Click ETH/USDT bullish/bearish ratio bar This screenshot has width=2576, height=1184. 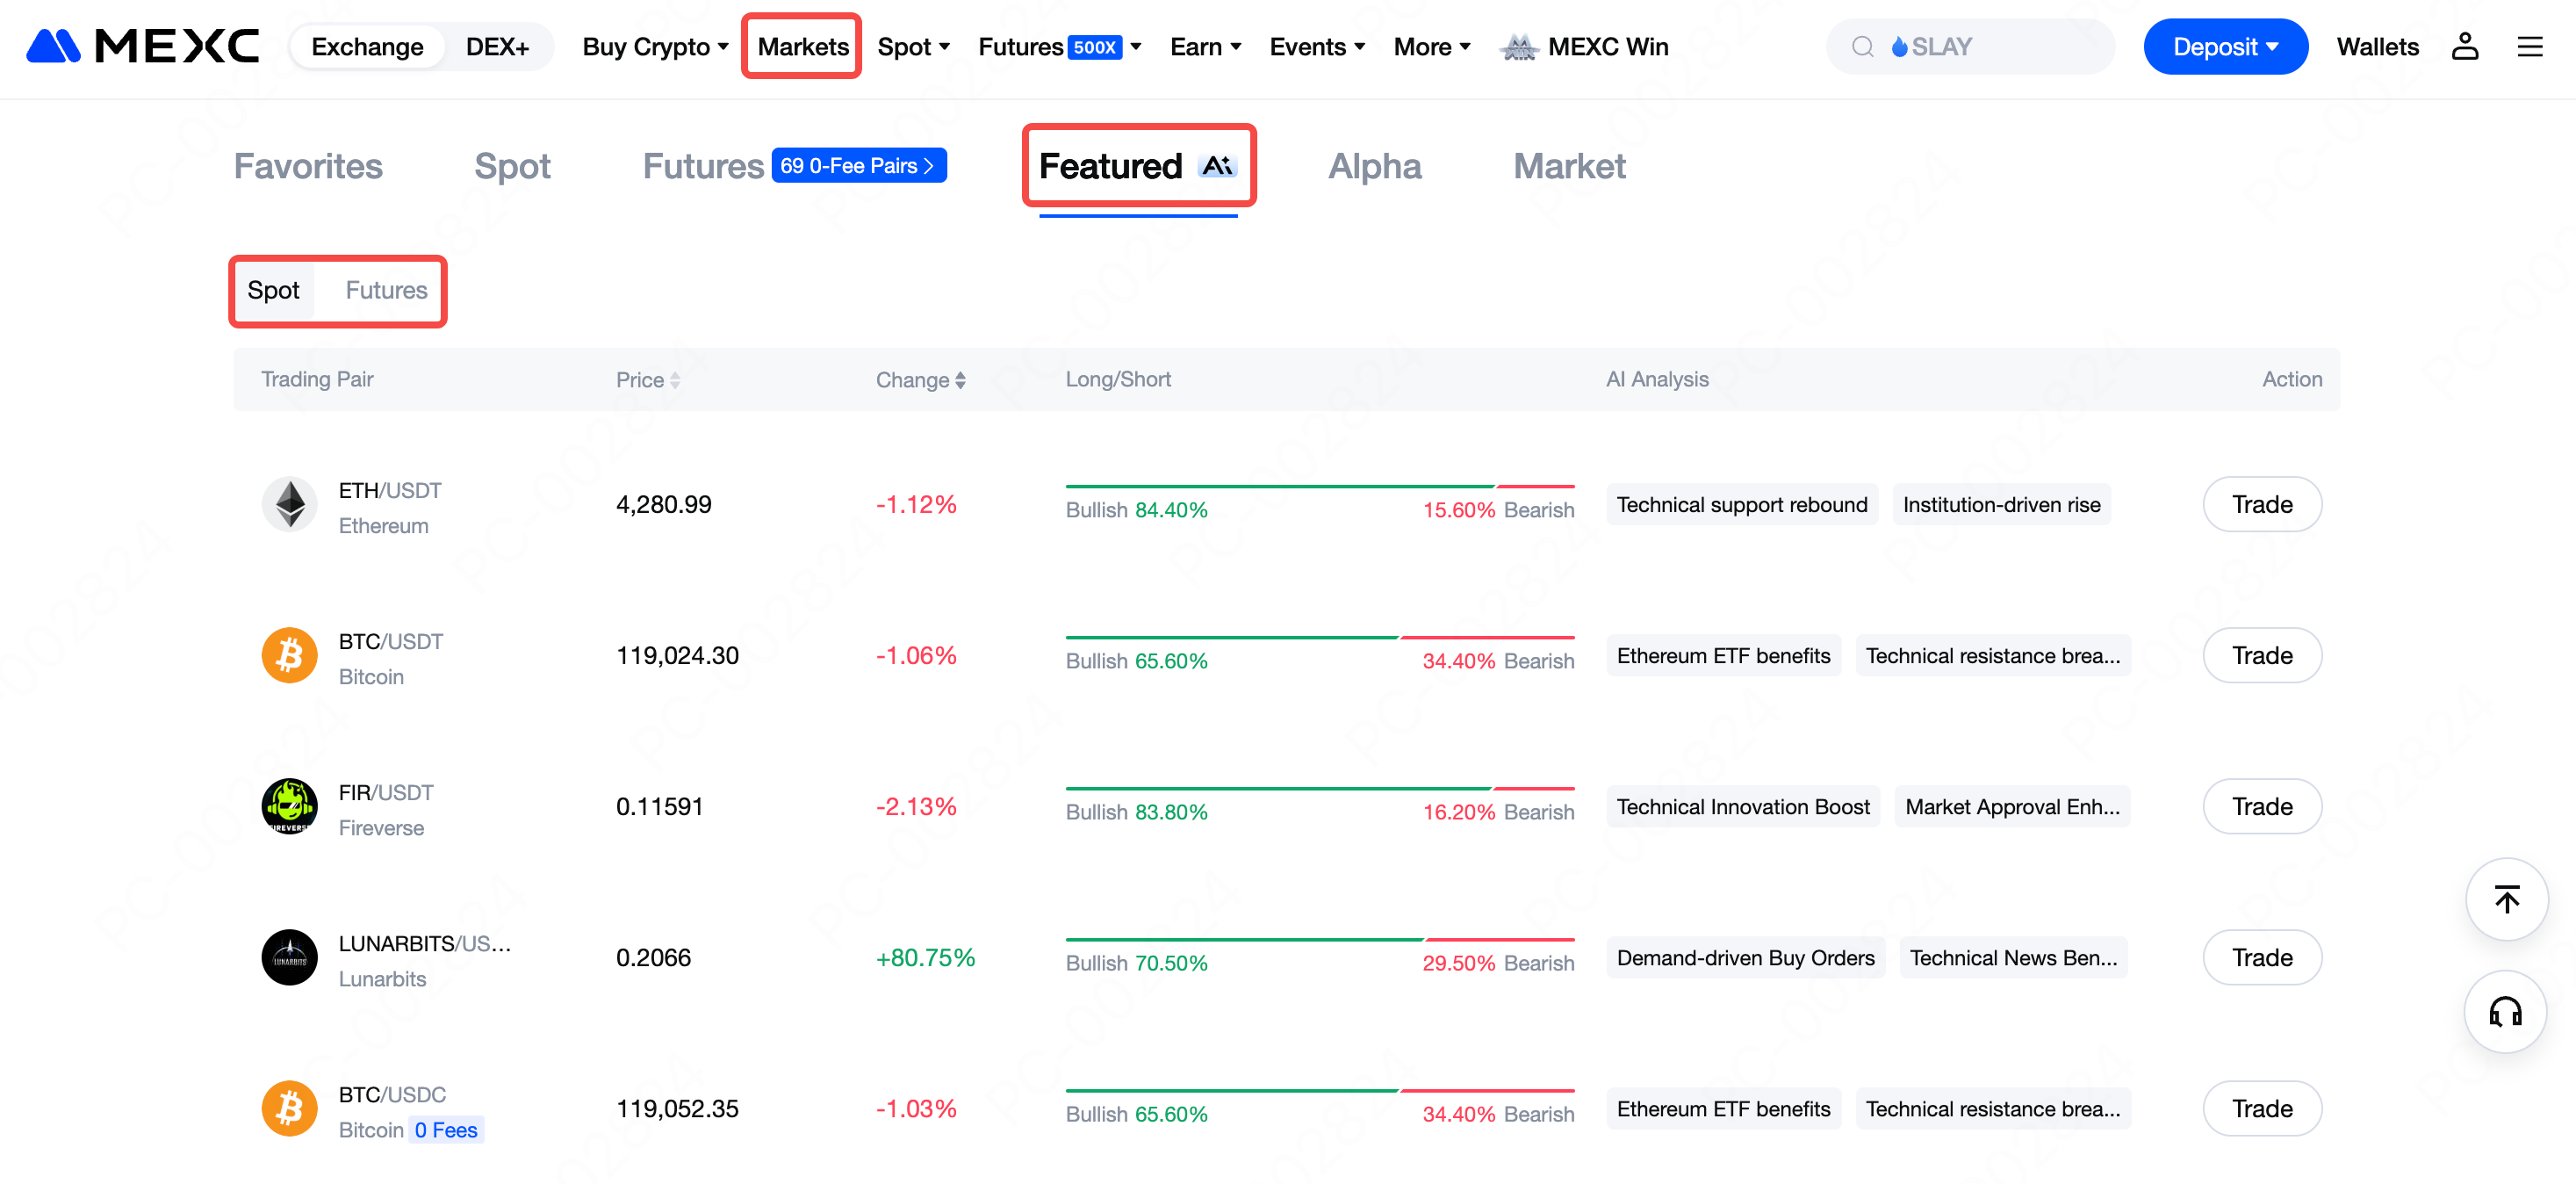(x=1319, y=487)
